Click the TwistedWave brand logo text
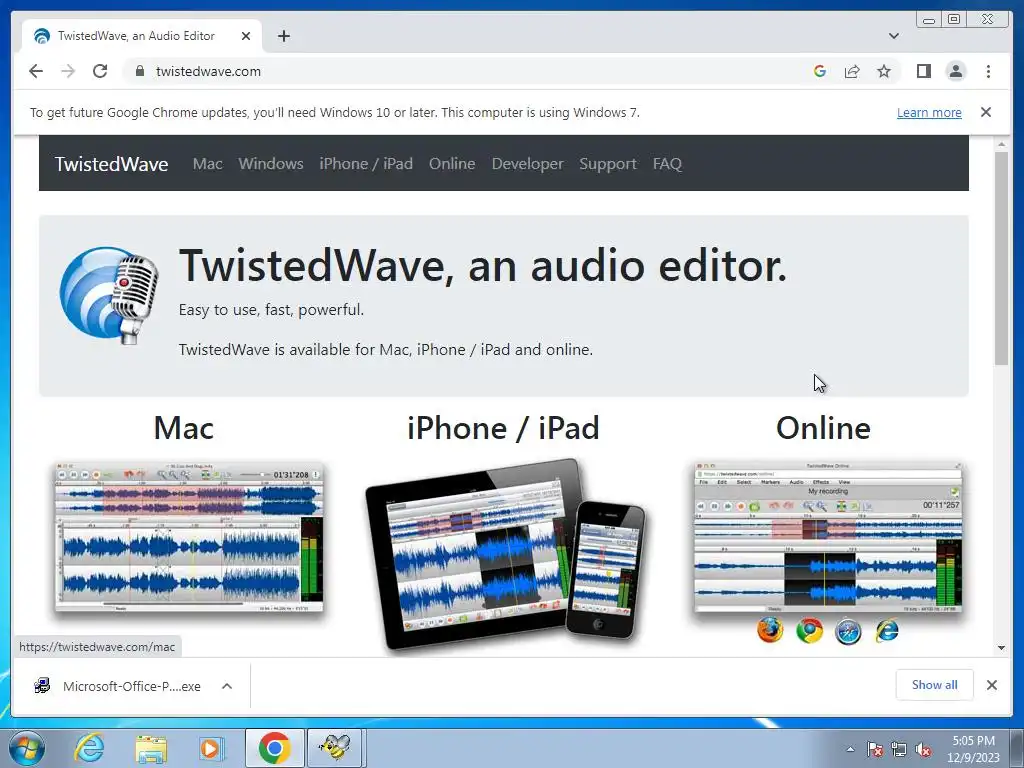 tap(112, 164)
